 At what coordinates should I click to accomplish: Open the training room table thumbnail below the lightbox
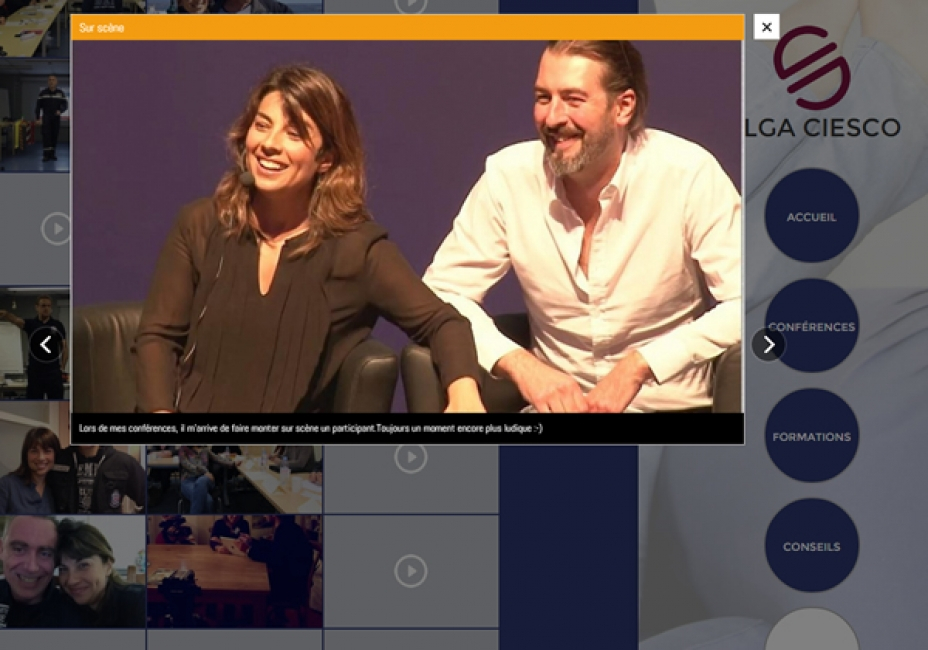pos(234,479)
